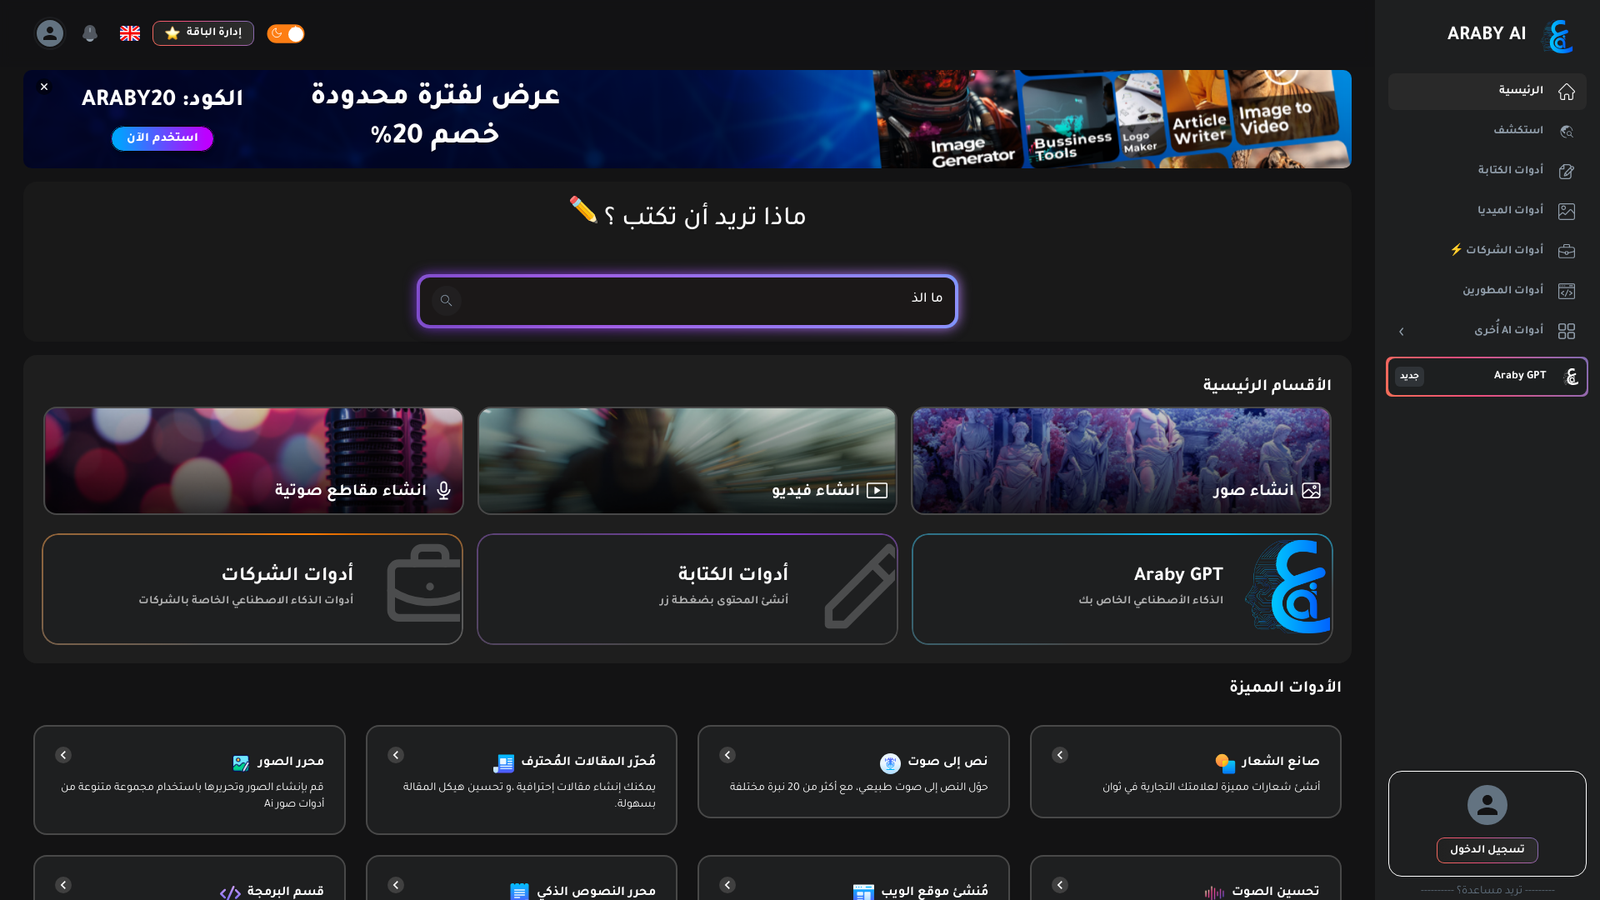Click the صانع الشعار logo maker icon
1600x900 pixels.
click(x=1225, y=763)
